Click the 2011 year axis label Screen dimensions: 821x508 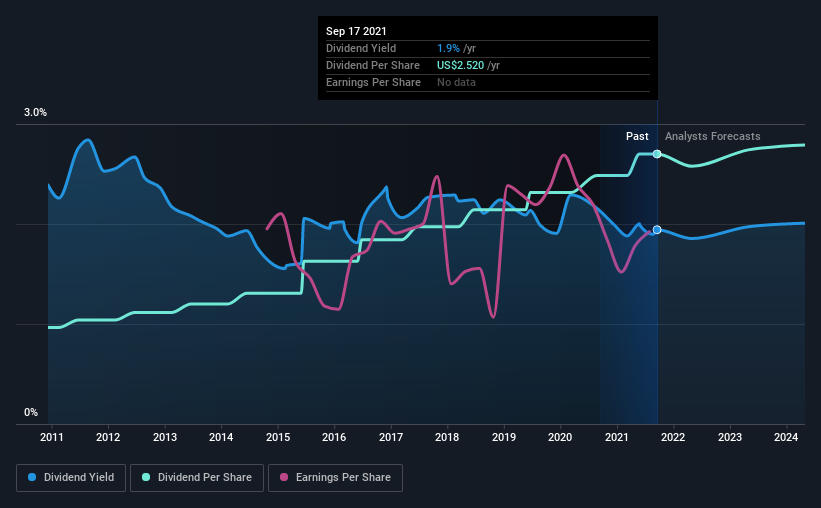[52, 437]
